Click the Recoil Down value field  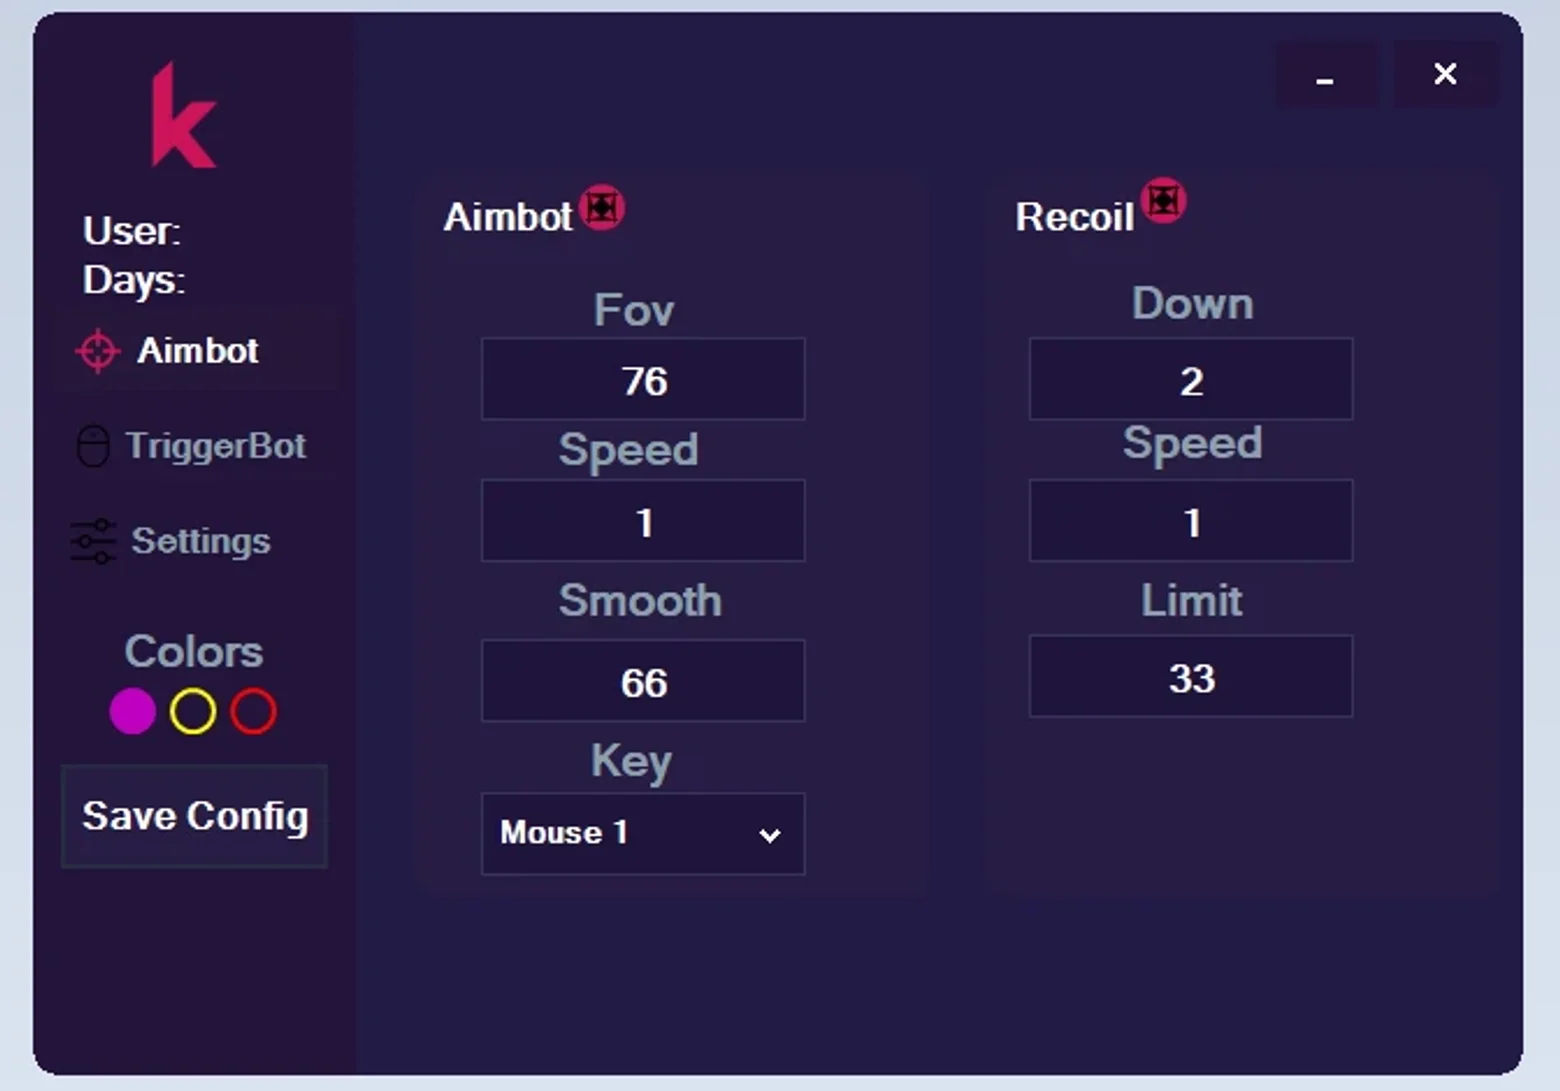tap(1191, 379)
